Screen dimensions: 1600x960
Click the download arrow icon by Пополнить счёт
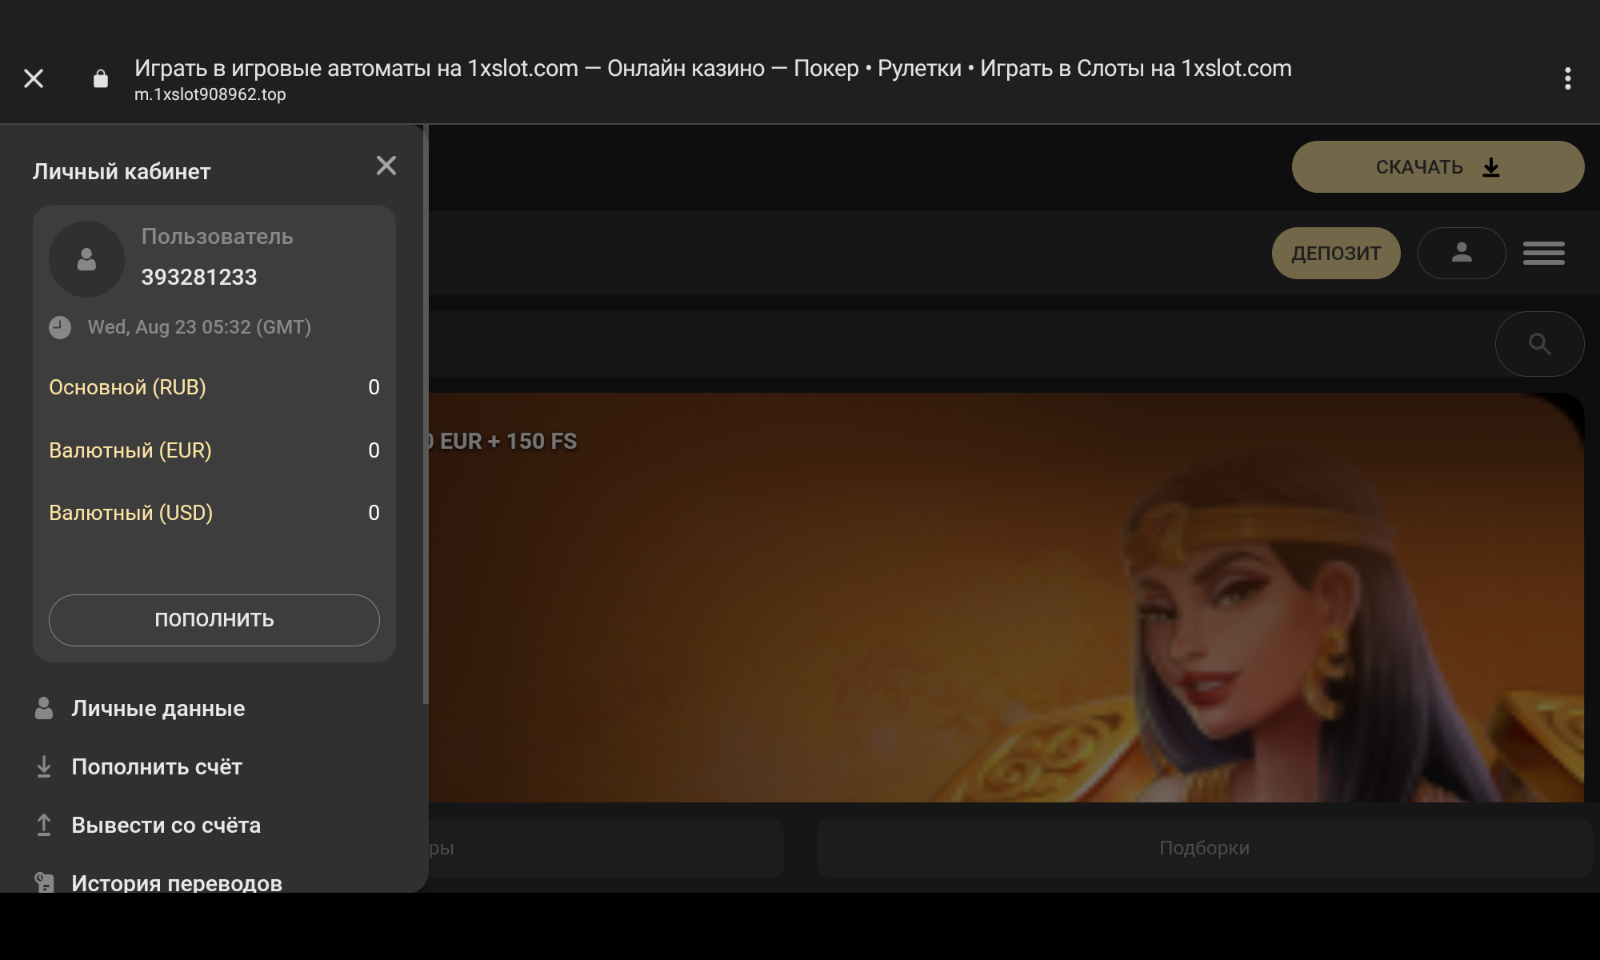point(44,767)
